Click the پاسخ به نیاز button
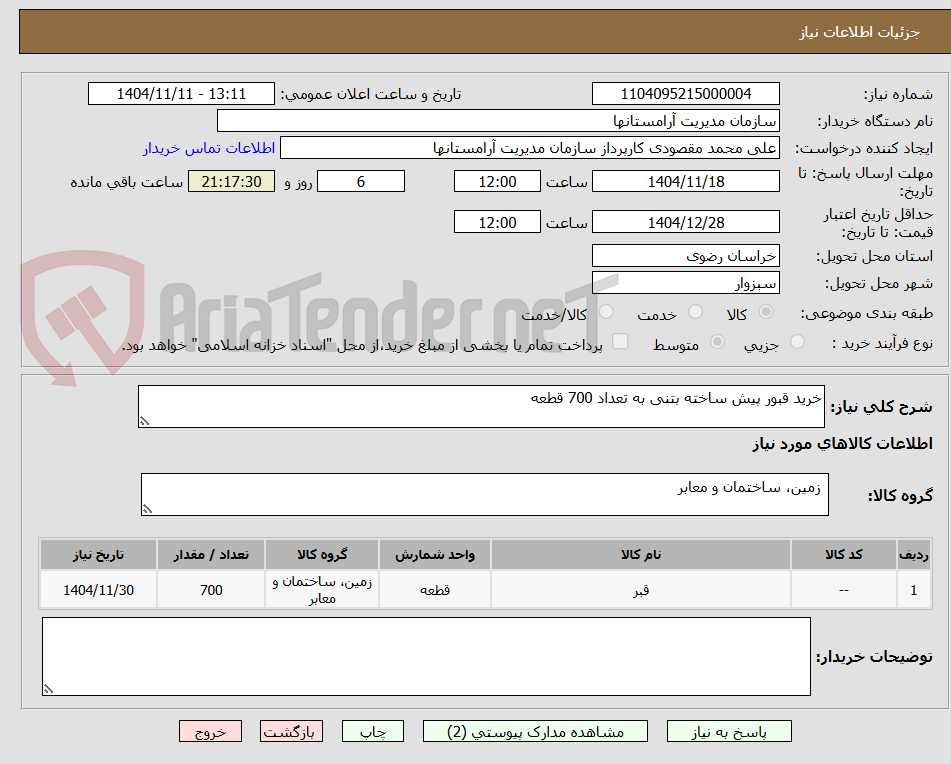Screen dimensions: 951x764 [729, 731]
